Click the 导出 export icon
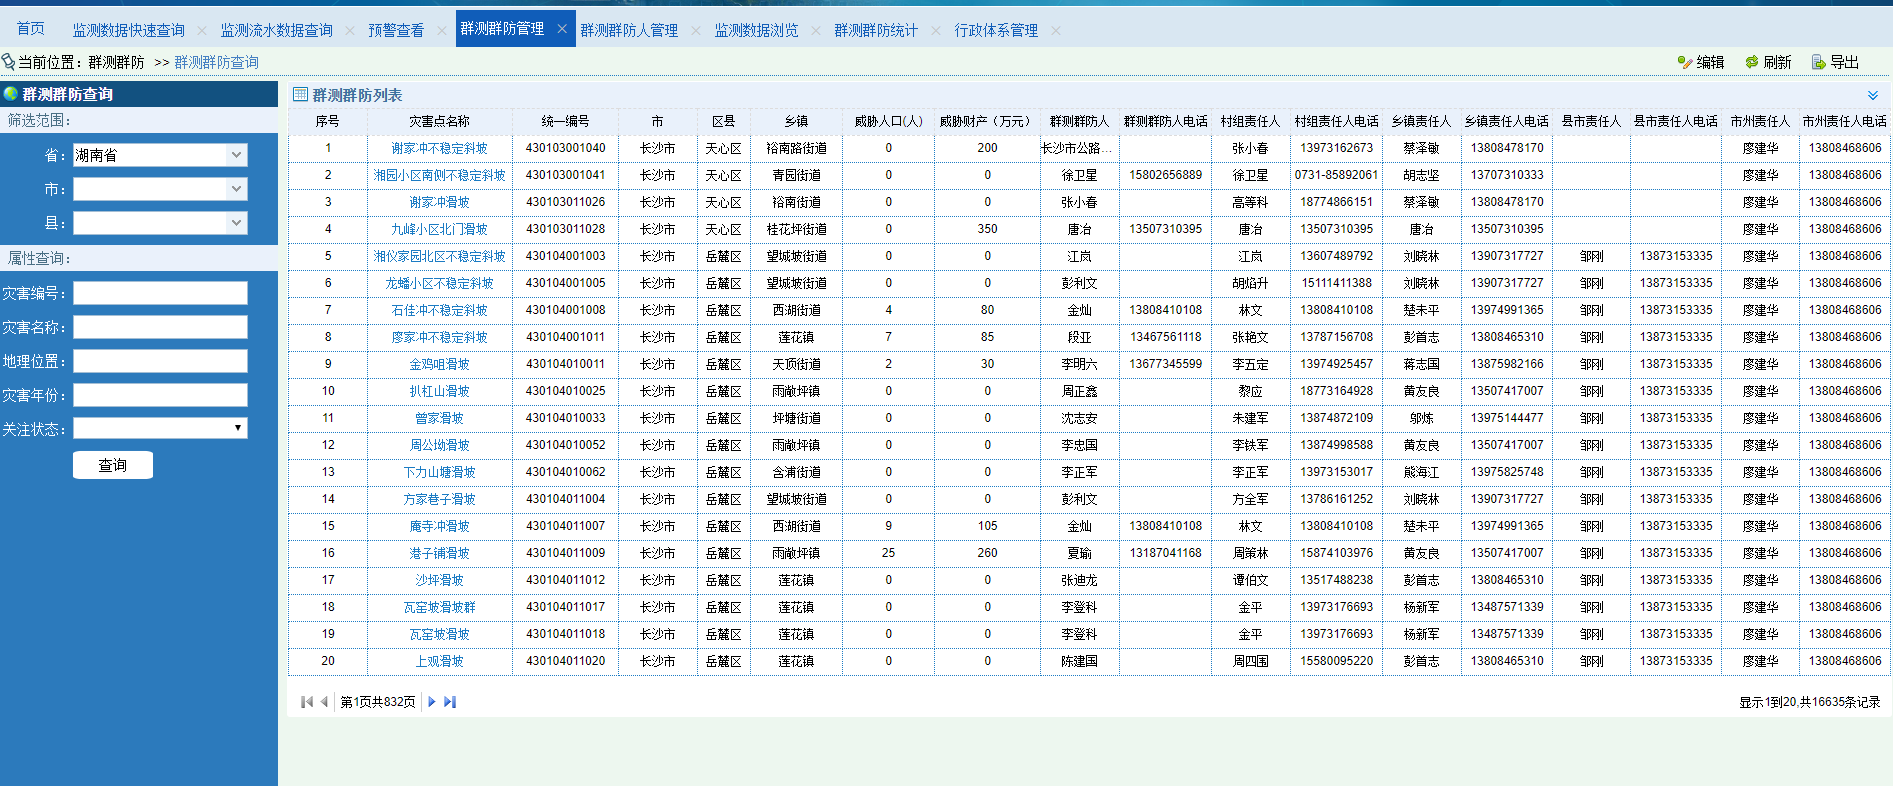Viewport: 1893px width, 786px height. (1819, 62)
